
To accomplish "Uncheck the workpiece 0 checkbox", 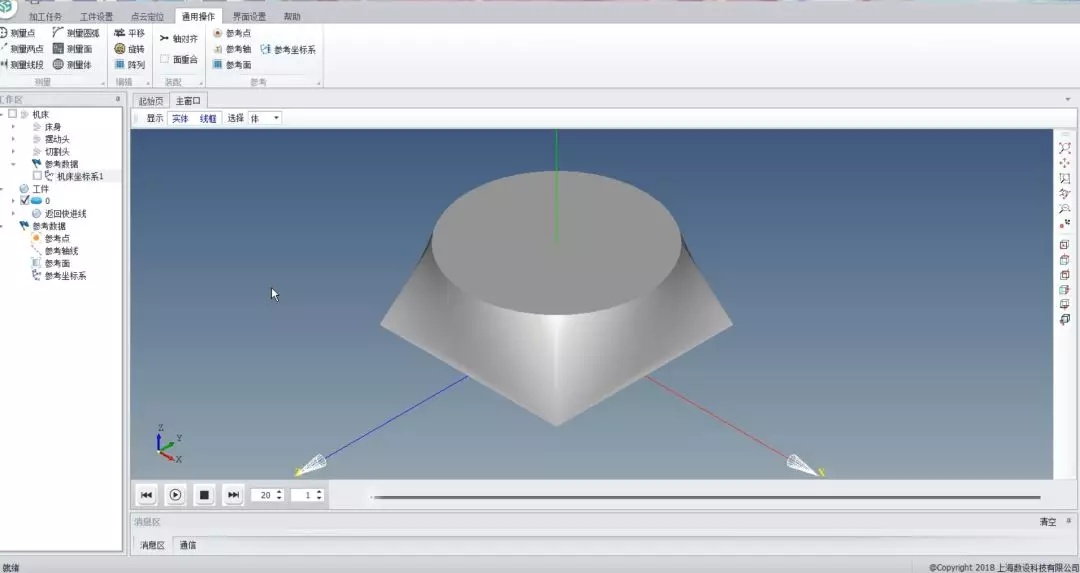I will pyautogui.click(x=25, y=201).
